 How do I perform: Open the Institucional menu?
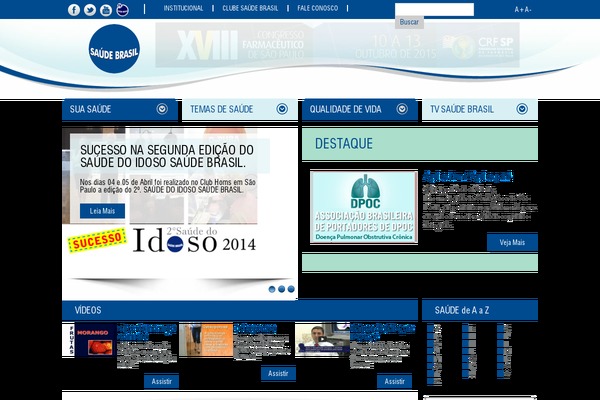(x=183, y=8)
